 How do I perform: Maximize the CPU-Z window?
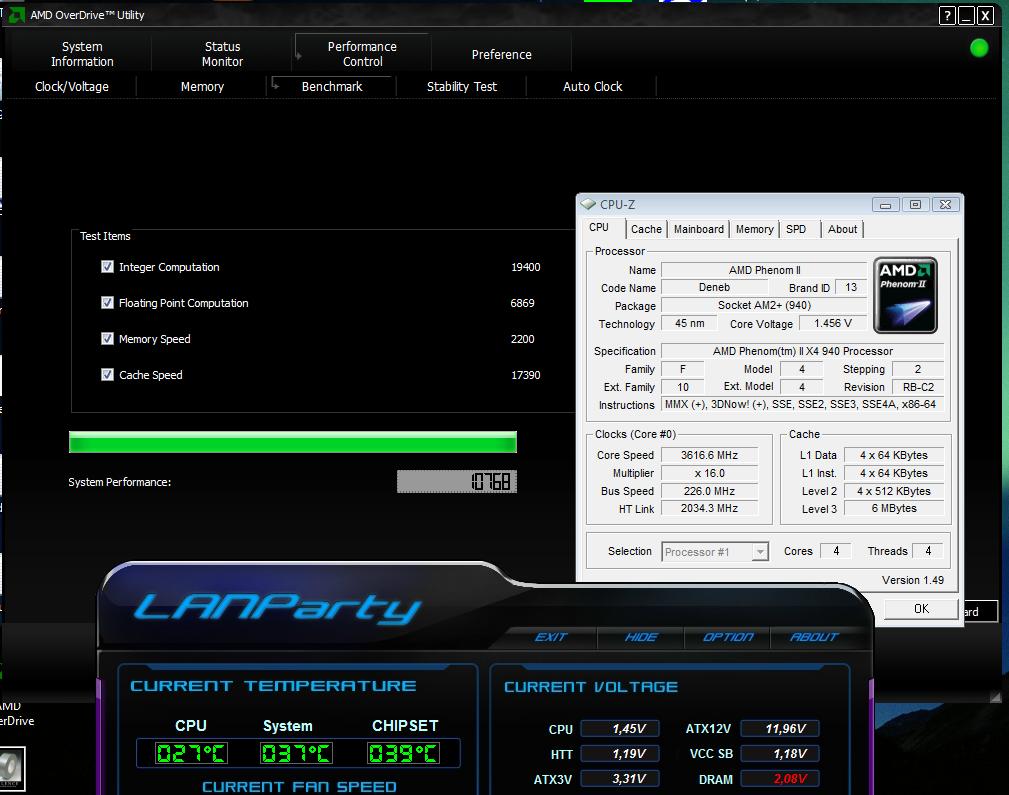pos(915,205)
